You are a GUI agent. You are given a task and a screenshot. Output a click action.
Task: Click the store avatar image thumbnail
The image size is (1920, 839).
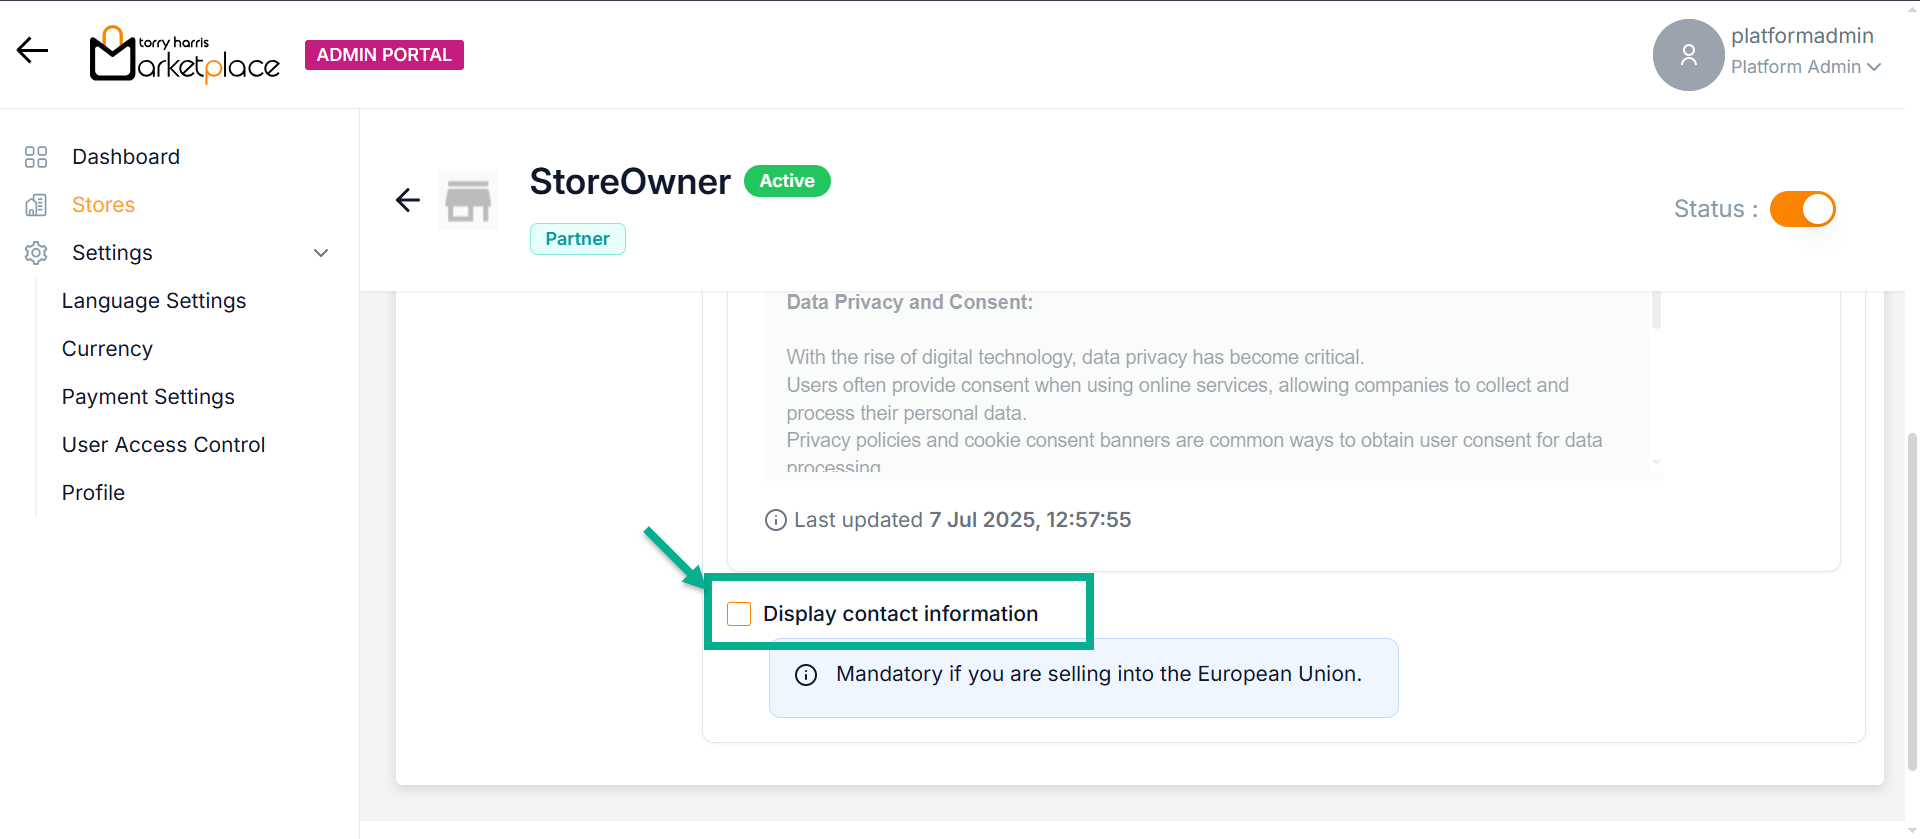coord(468,201)
